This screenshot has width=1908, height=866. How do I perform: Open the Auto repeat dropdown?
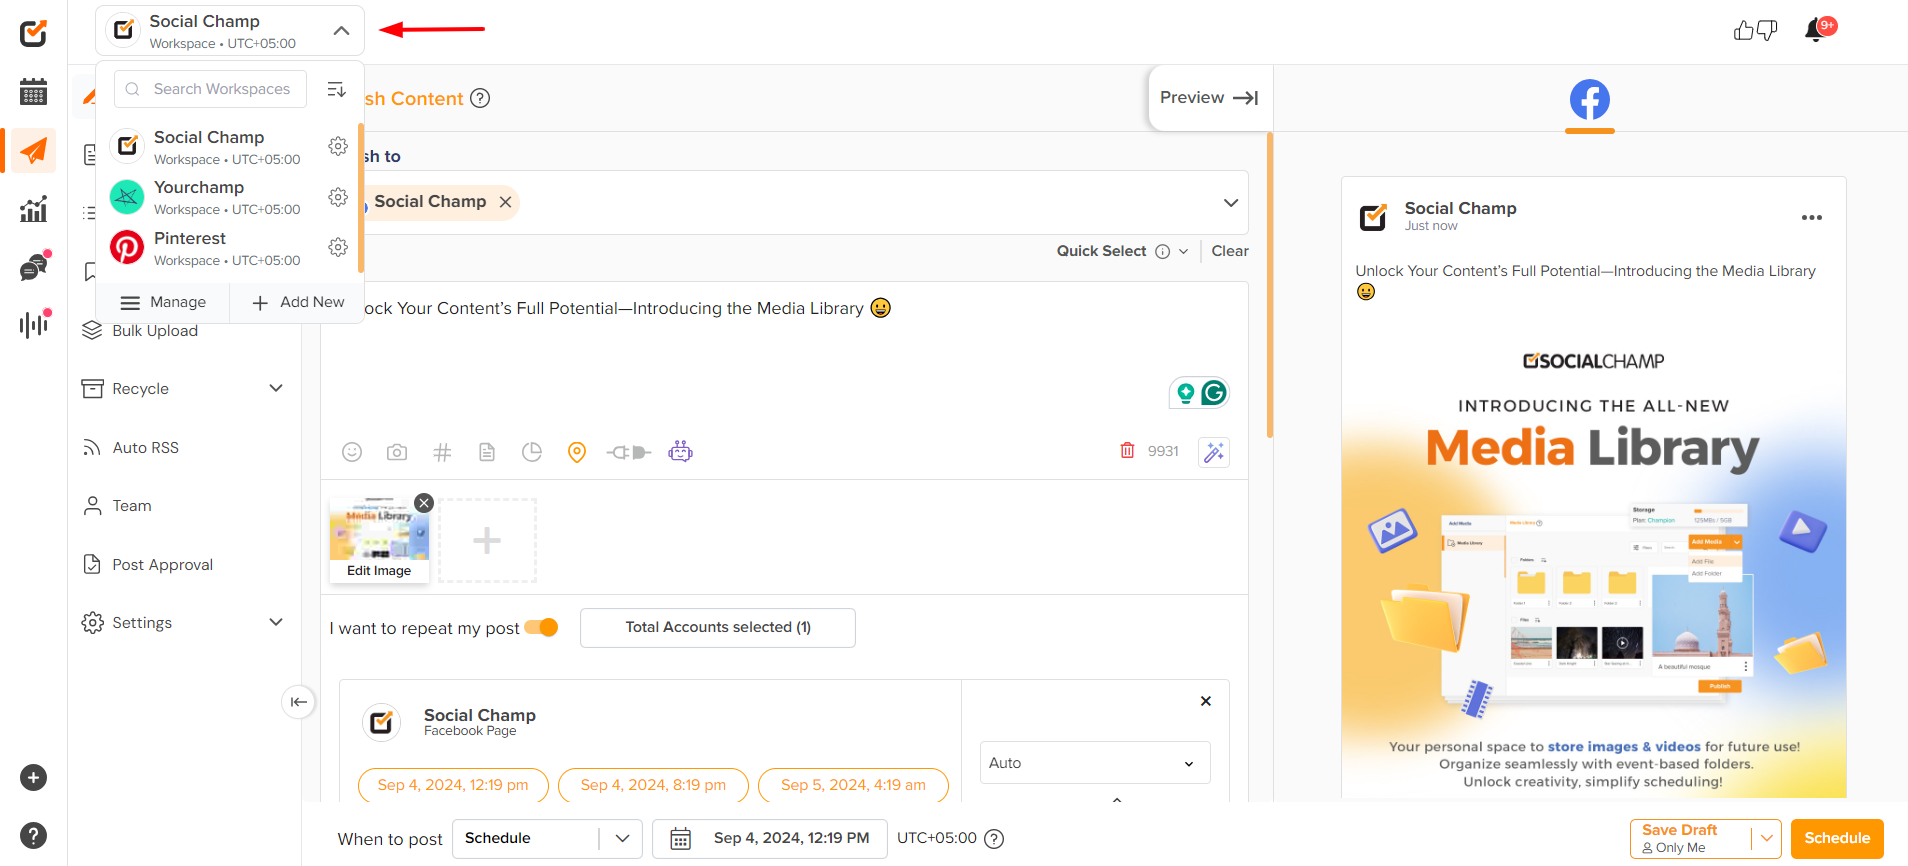[x=1095, y=763]
